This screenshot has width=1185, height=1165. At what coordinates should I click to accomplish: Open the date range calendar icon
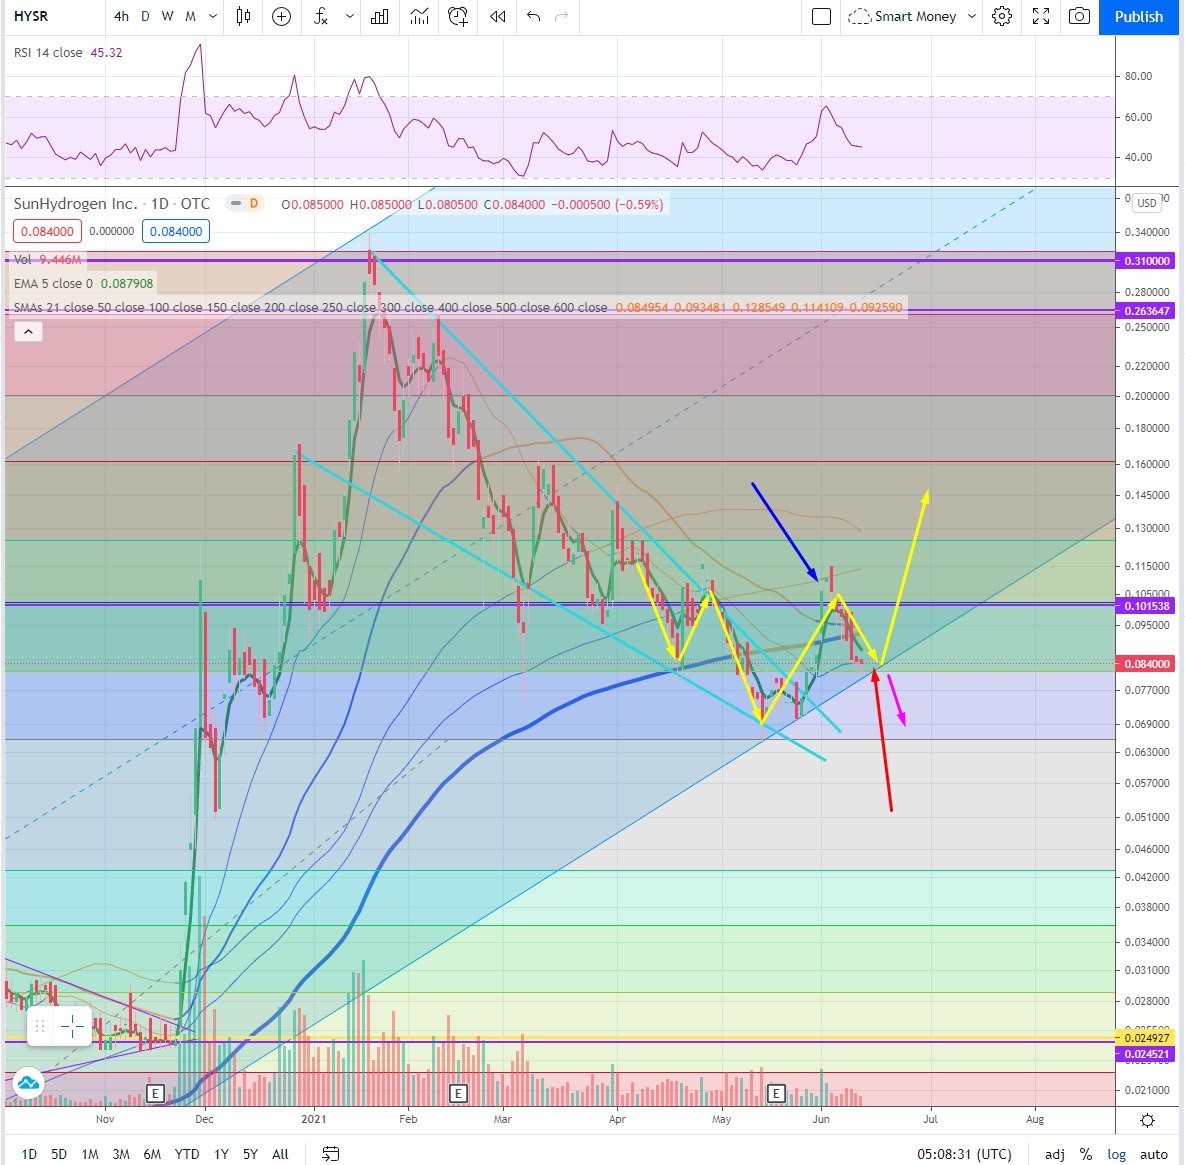330,1153
